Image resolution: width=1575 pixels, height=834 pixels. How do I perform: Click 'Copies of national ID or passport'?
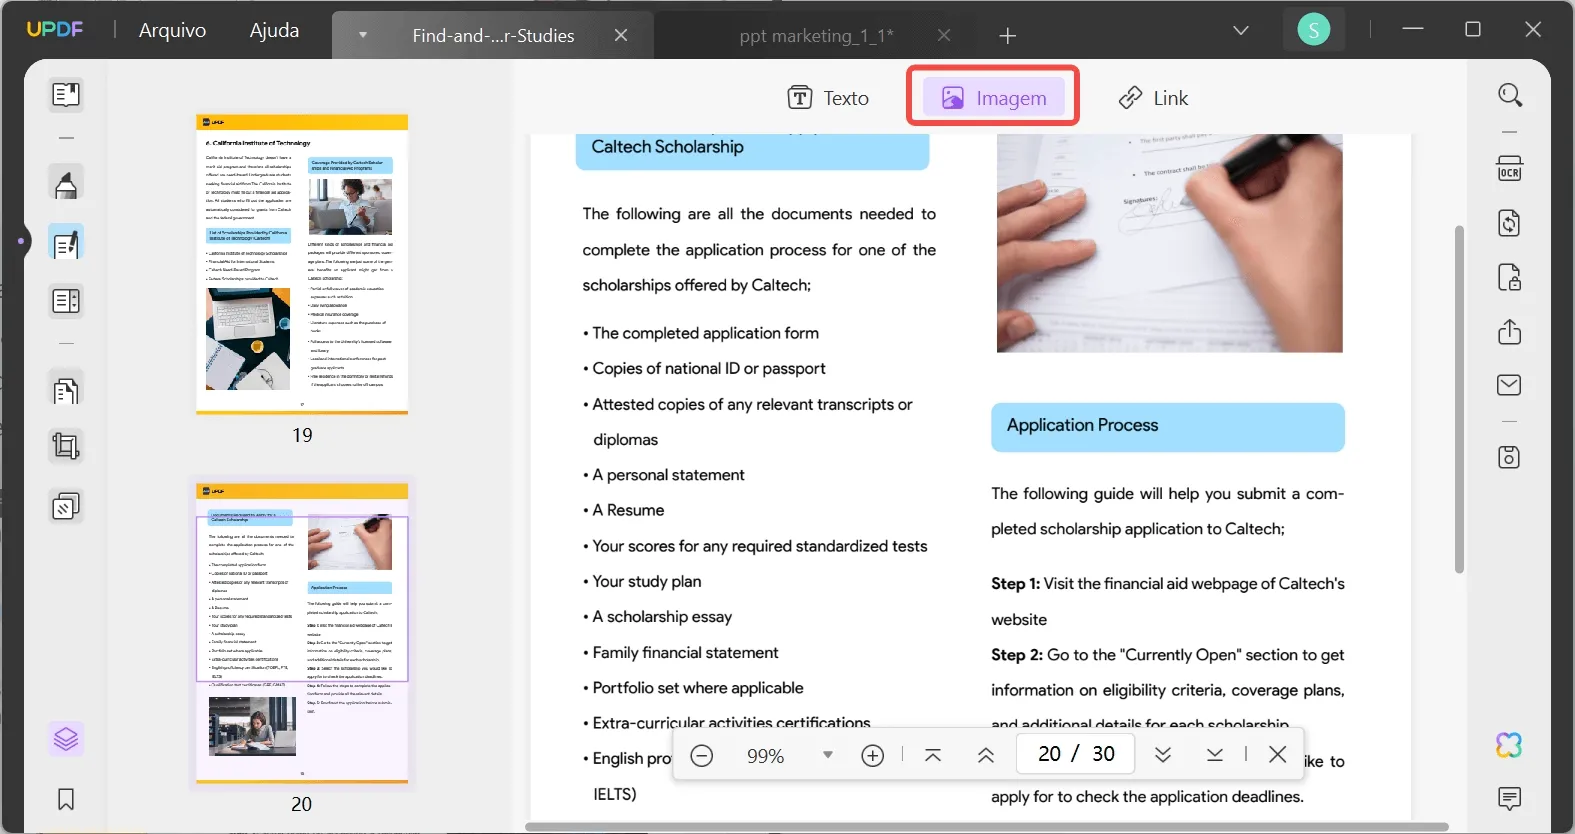708,368
